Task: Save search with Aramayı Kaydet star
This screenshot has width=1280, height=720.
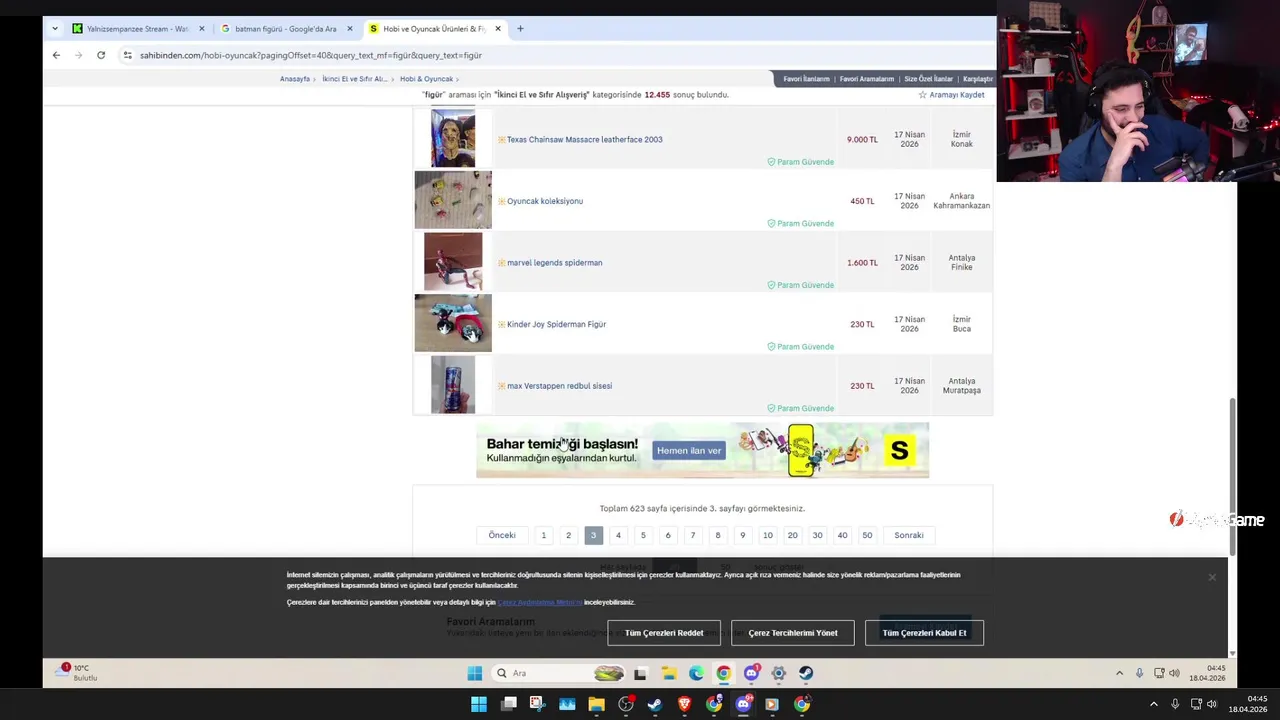Action: 951,95
